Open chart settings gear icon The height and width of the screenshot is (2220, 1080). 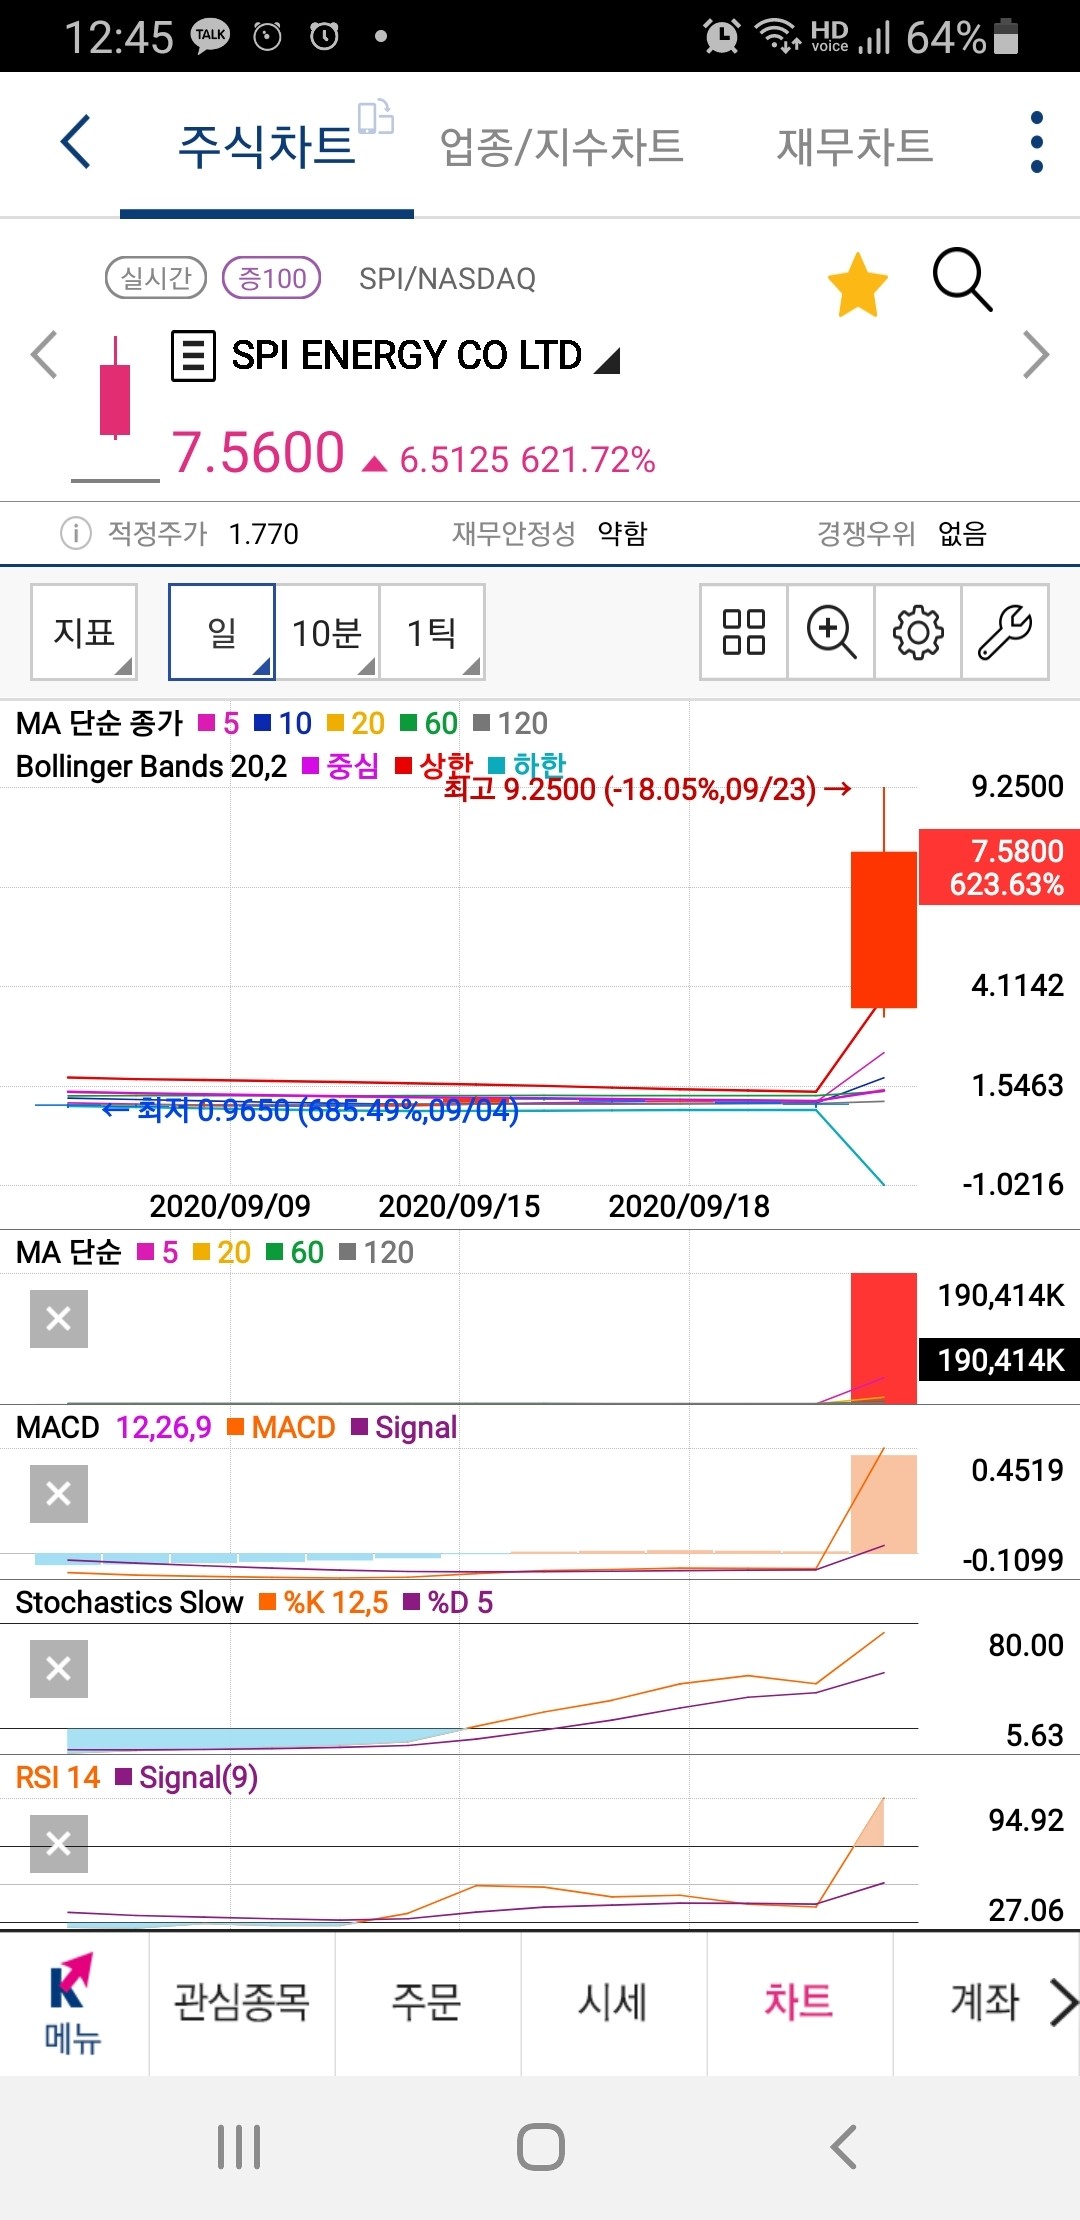[918, 632]
